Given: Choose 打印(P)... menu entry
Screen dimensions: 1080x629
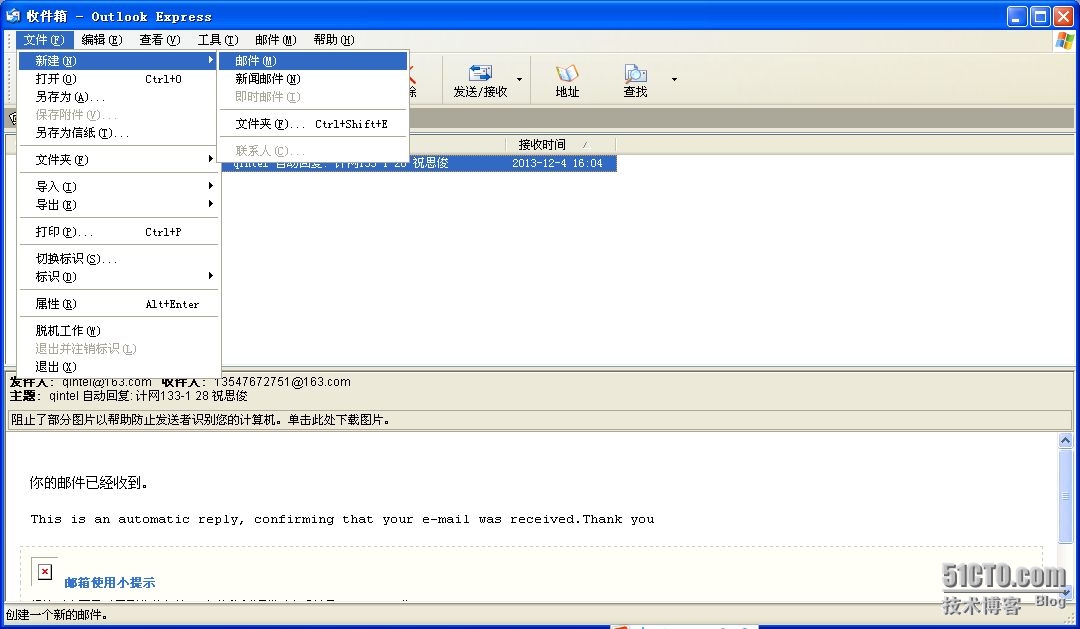Looking at the screenshot, I should coord(118,231).
